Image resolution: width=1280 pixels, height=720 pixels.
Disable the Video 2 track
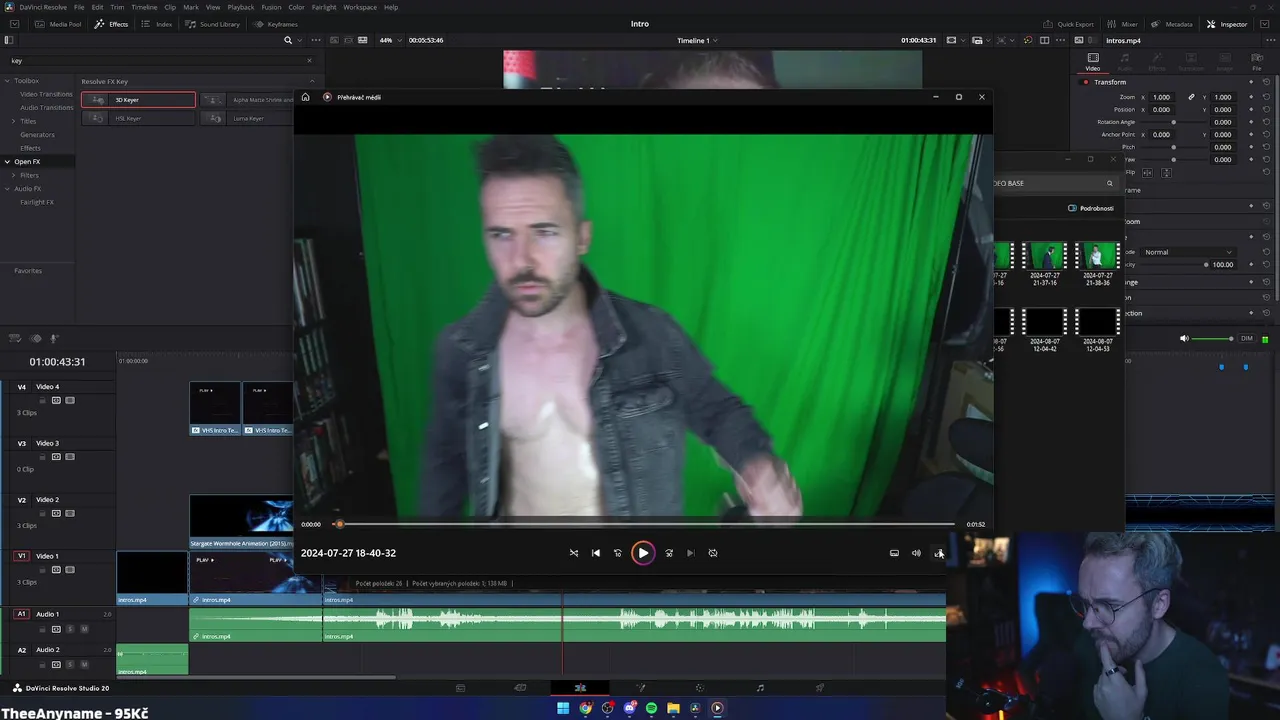pos(70,513)
